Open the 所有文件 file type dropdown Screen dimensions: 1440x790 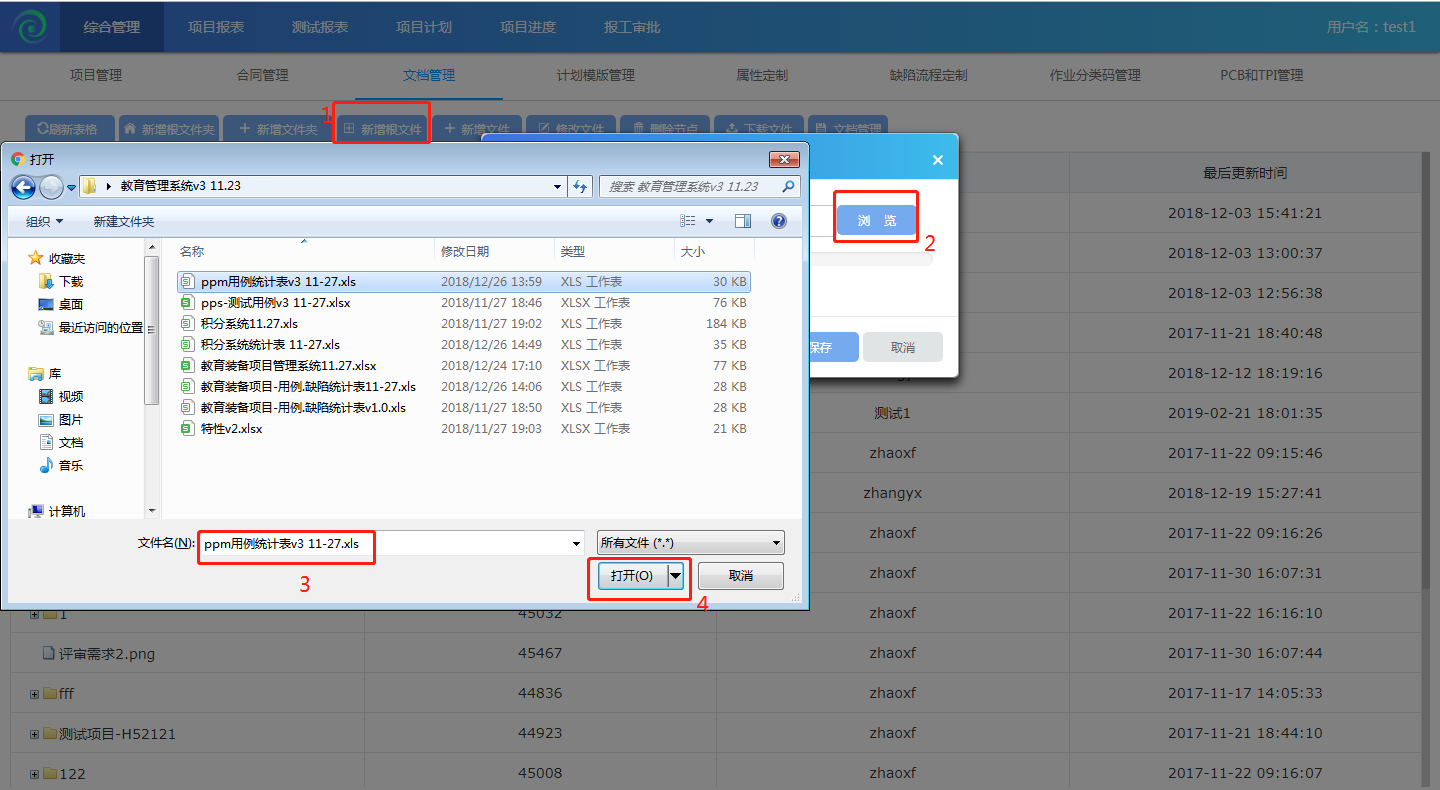pyautogui.click(x=690, y=543)
